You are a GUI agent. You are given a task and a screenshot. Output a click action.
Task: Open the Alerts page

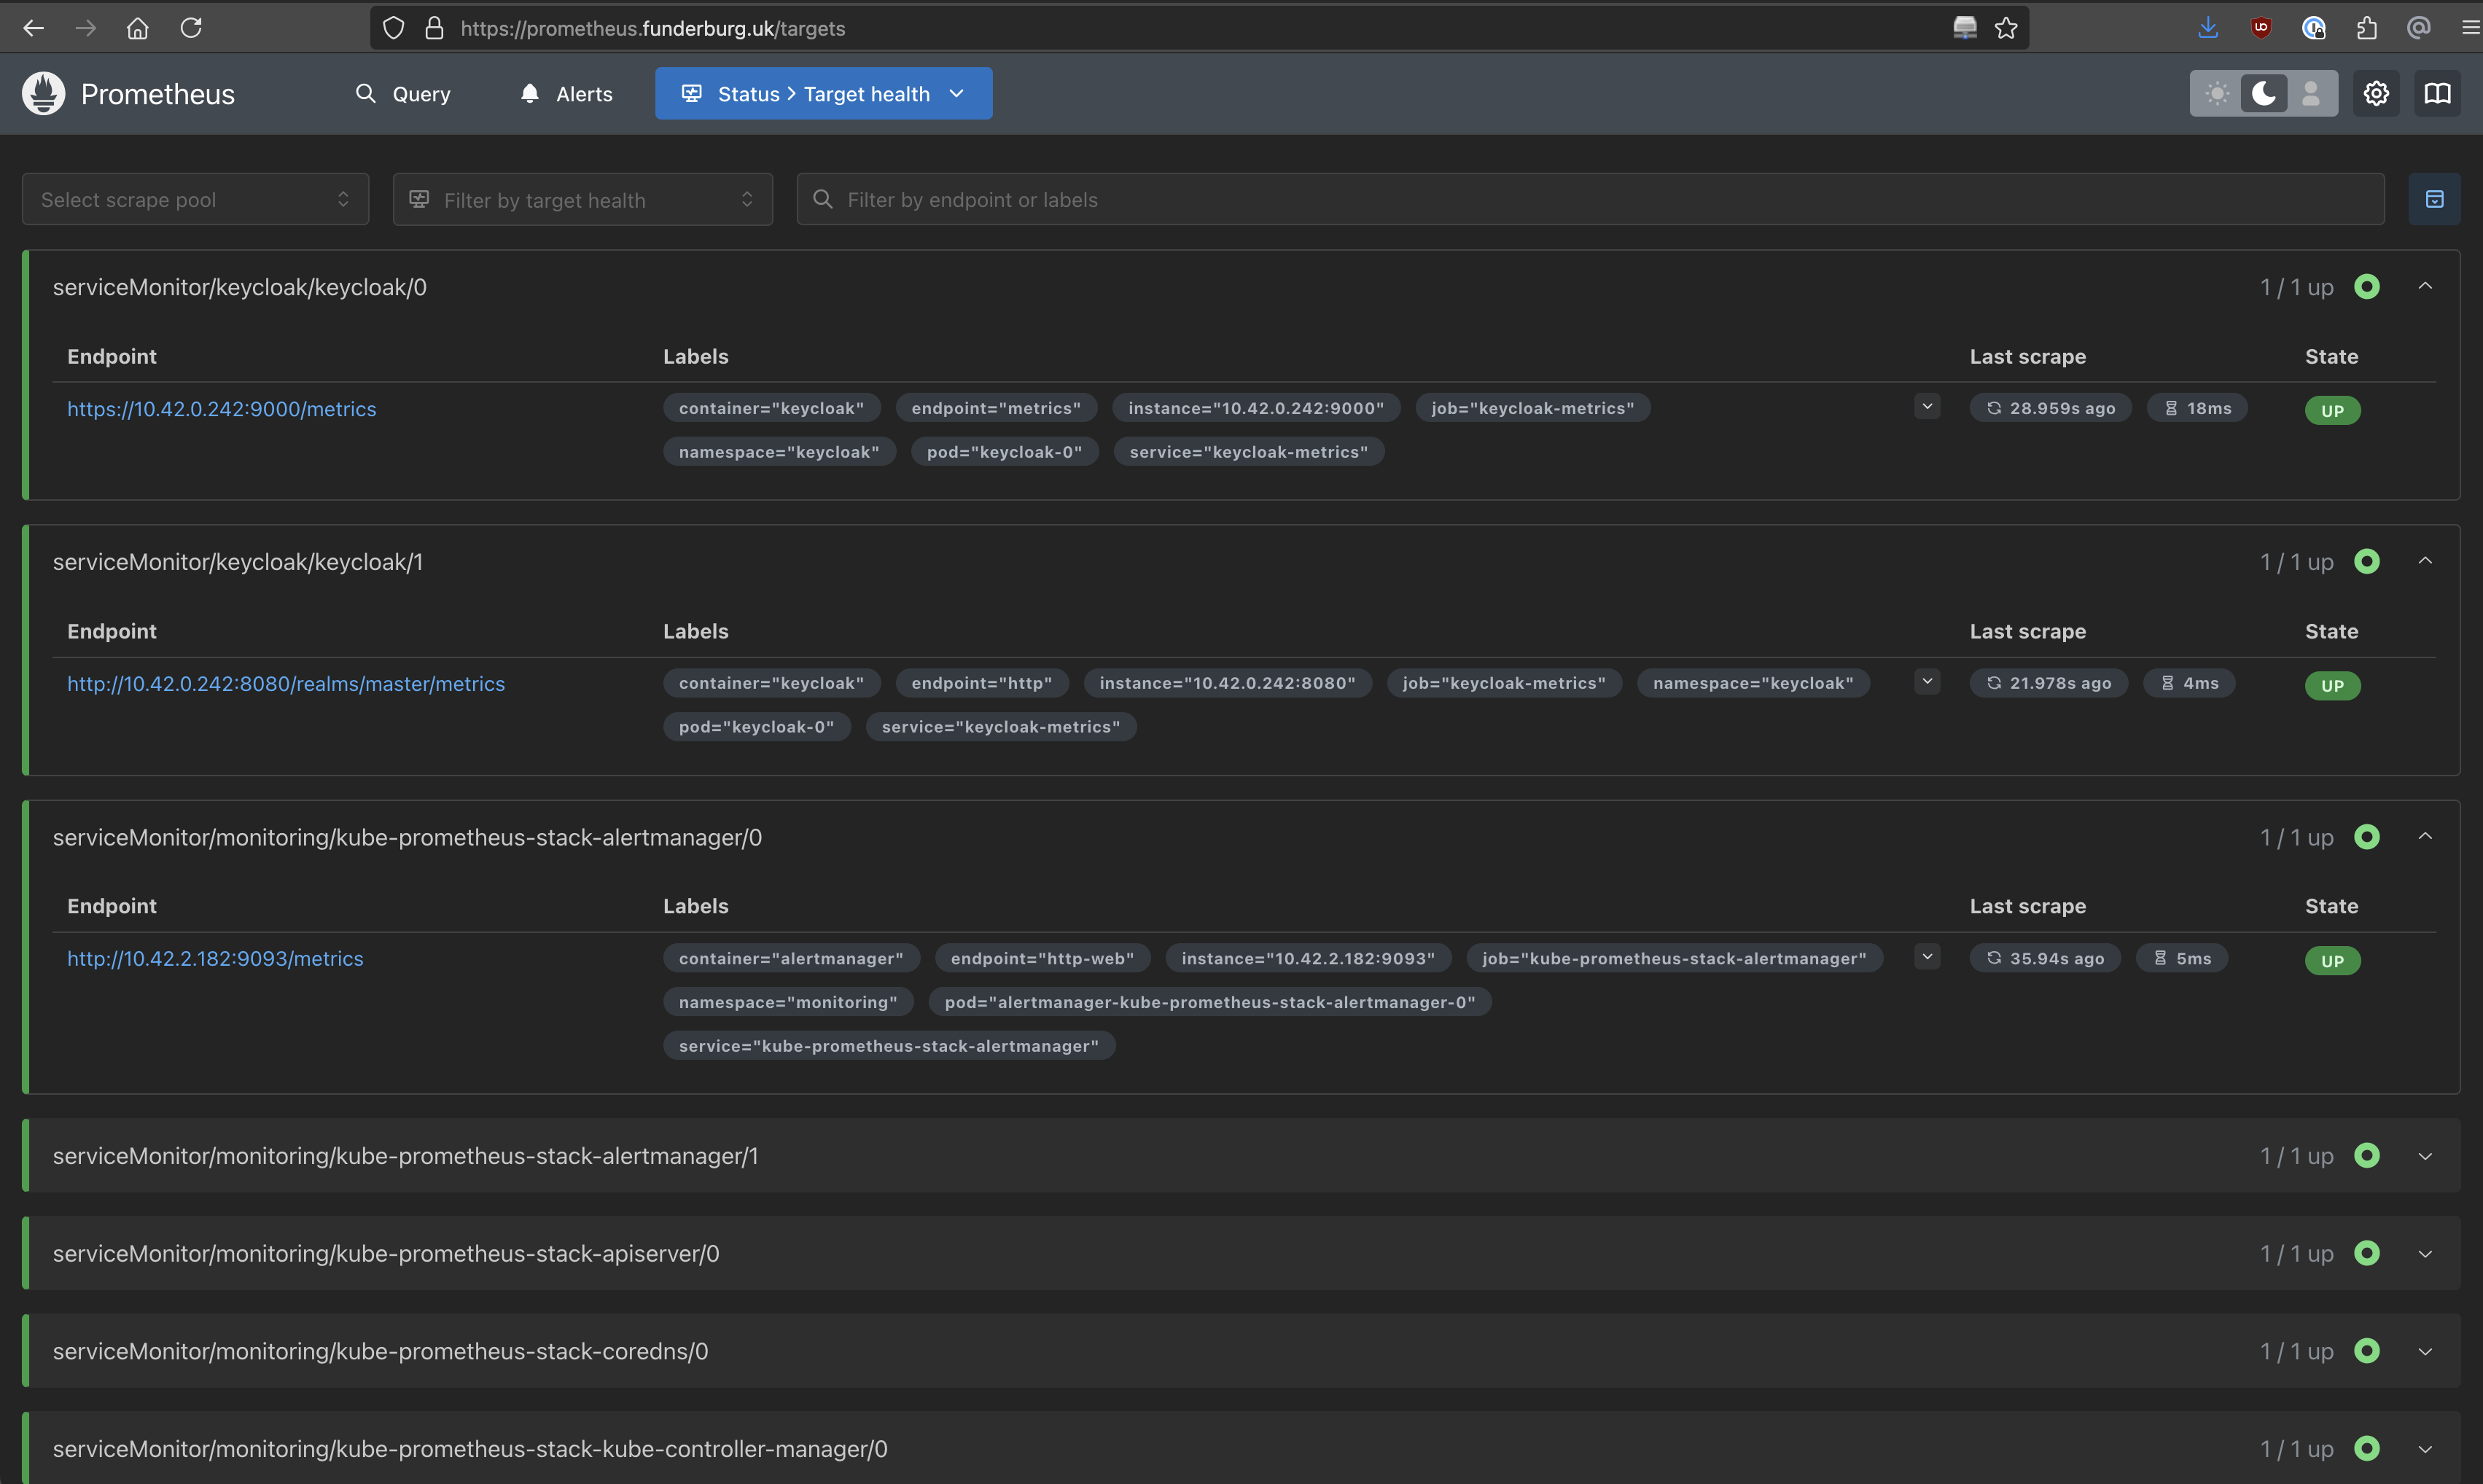pos(566,94)
